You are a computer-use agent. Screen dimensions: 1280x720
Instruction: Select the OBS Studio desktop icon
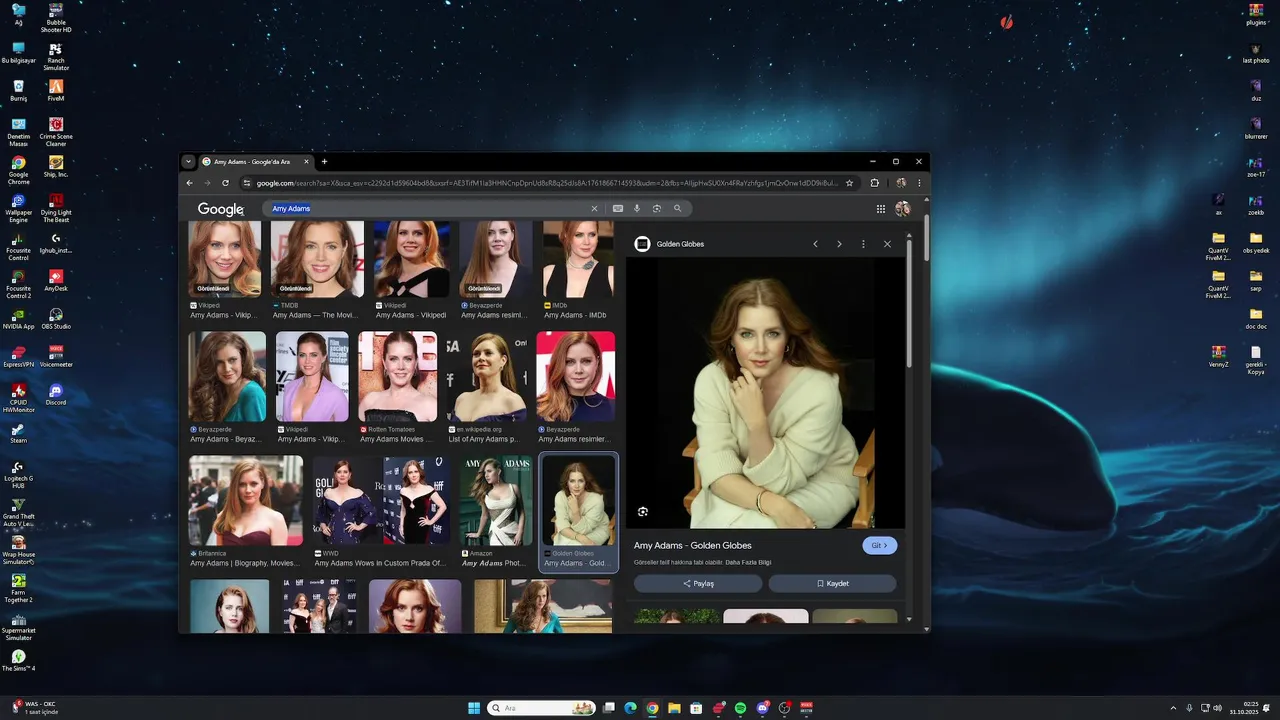tap(56, 316)
